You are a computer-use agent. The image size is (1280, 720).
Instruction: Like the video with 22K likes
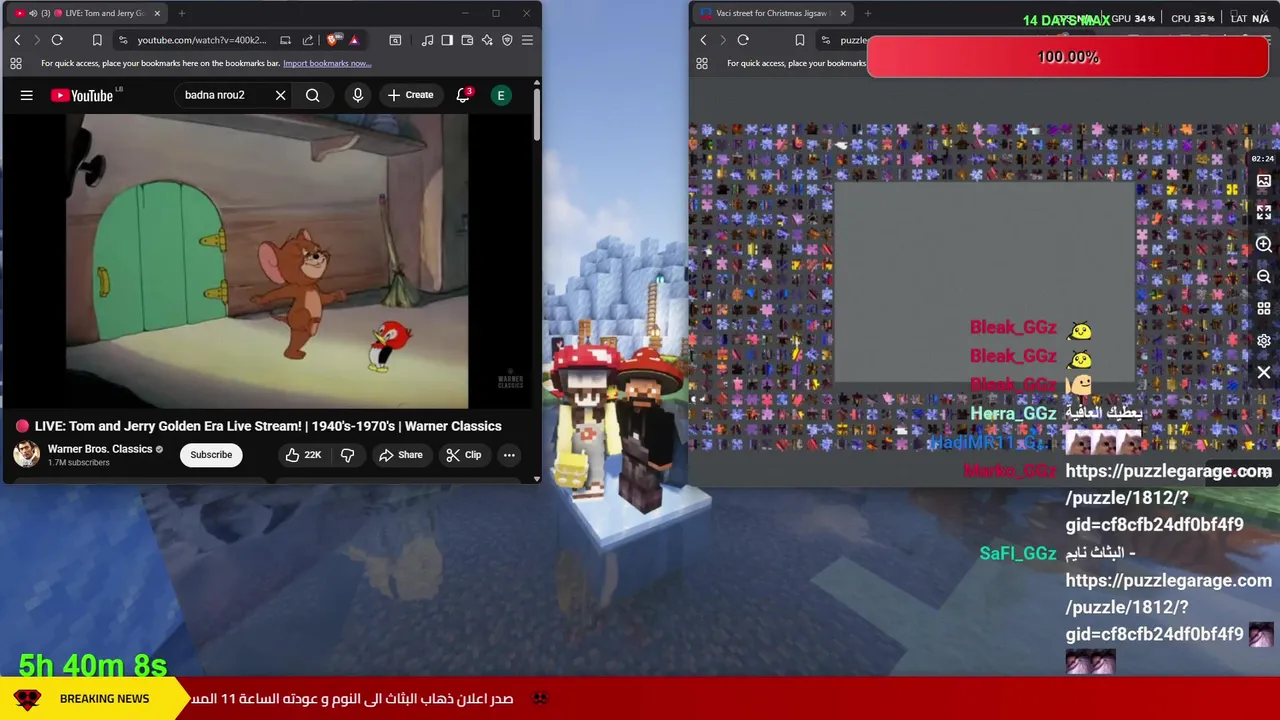pyautogui.click(x=303, y=455)
